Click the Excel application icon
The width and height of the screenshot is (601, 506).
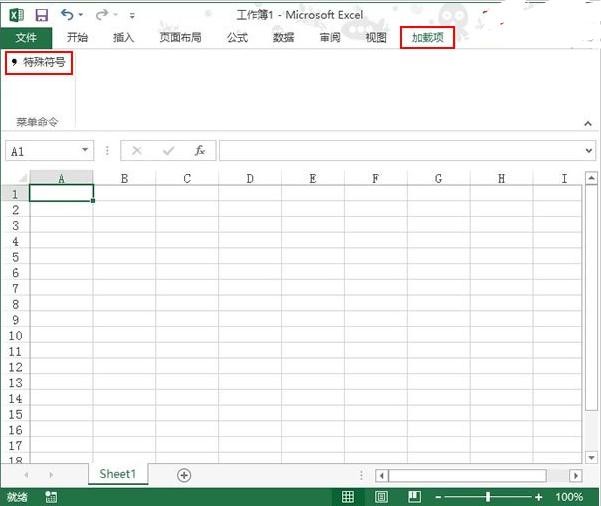click(x=16, y=15)
